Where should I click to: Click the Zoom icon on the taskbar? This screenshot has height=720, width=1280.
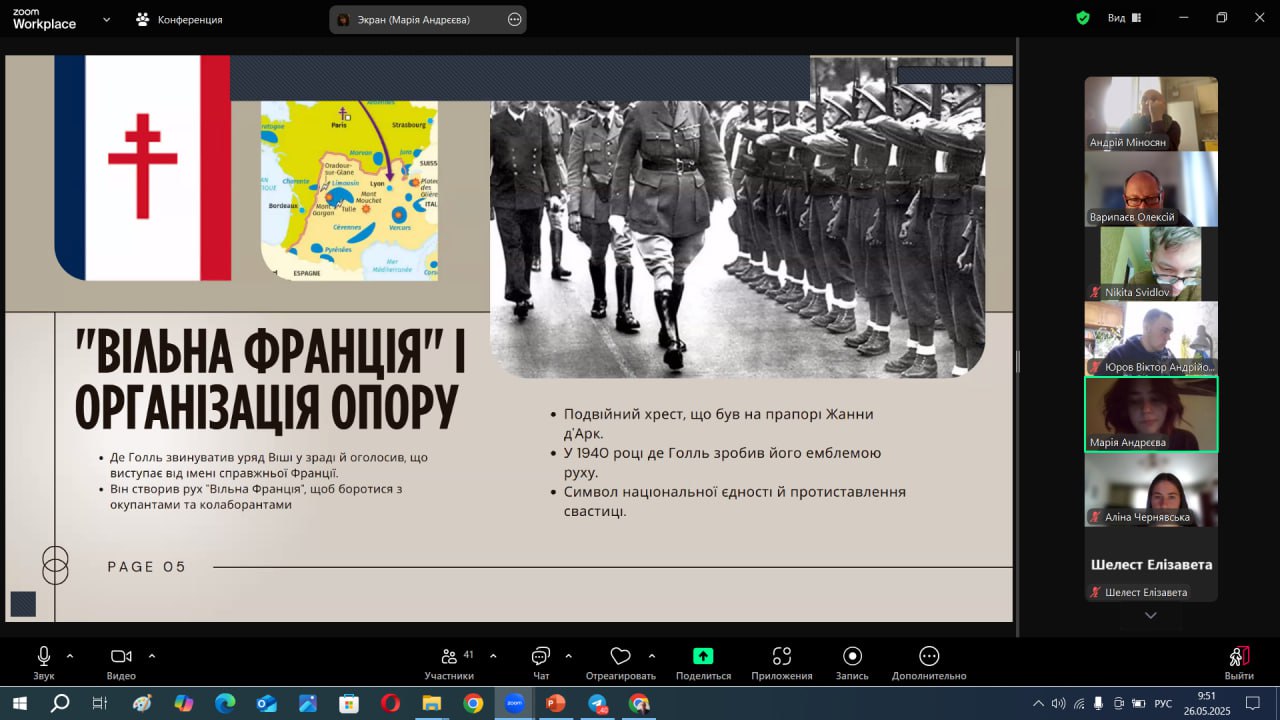point(514,703)
